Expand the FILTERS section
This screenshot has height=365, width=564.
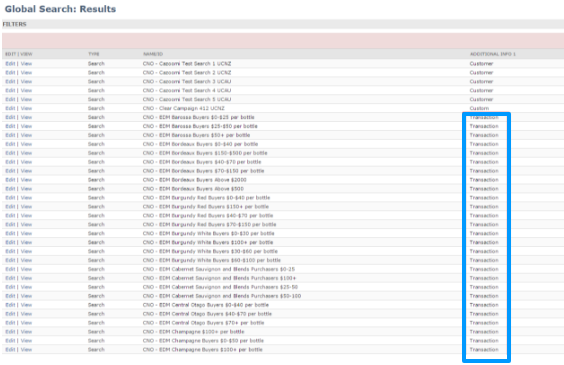coord(14,24)
